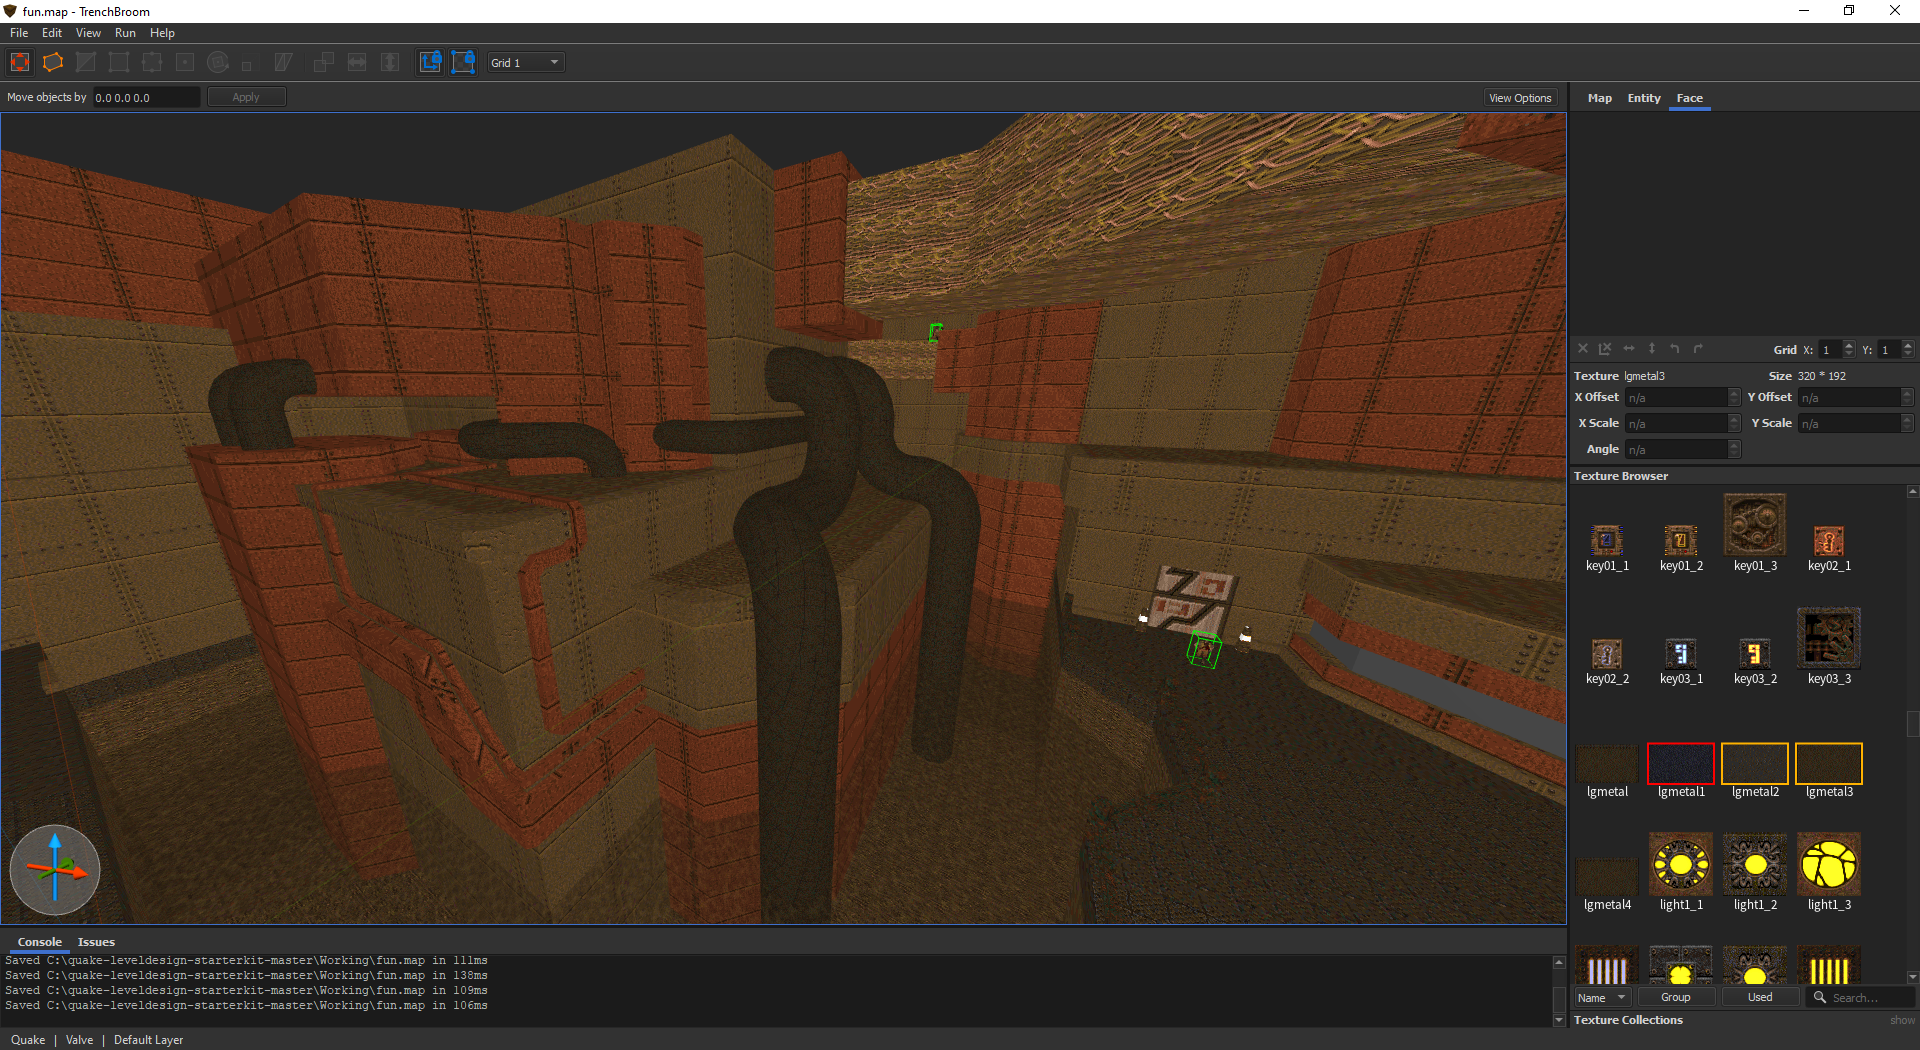Select the Face tool

point(185,62)
